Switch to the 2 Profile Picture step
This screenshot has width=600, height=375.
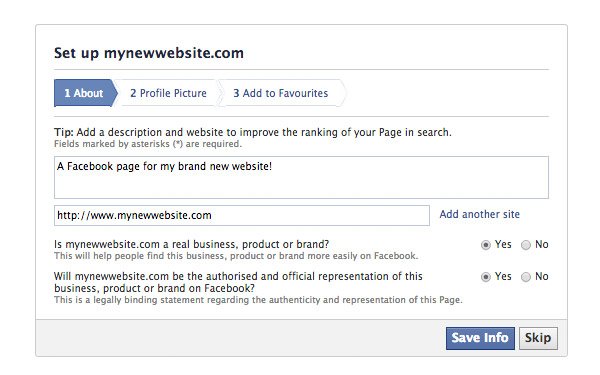click(168, 93)
